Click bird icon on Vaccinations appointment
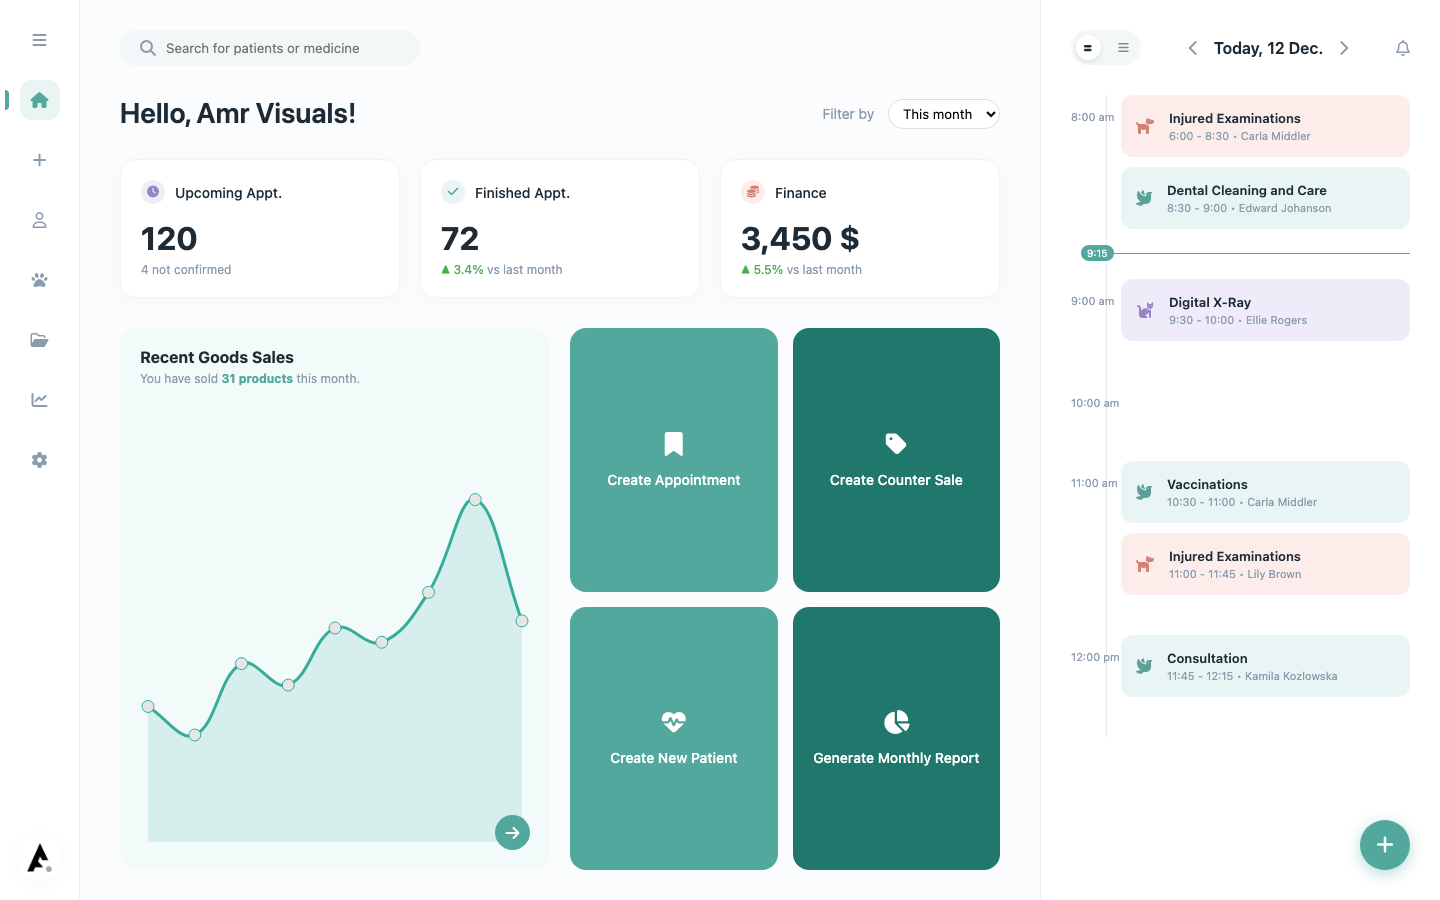1440x900 pixels. 1144,492
